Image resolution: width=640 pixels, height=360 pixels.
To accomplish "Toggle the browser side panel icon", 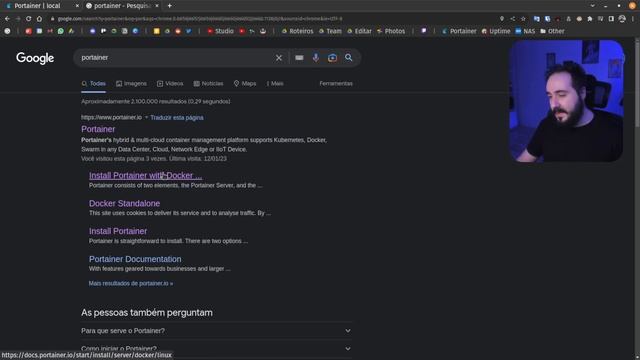I will point(611,19).
